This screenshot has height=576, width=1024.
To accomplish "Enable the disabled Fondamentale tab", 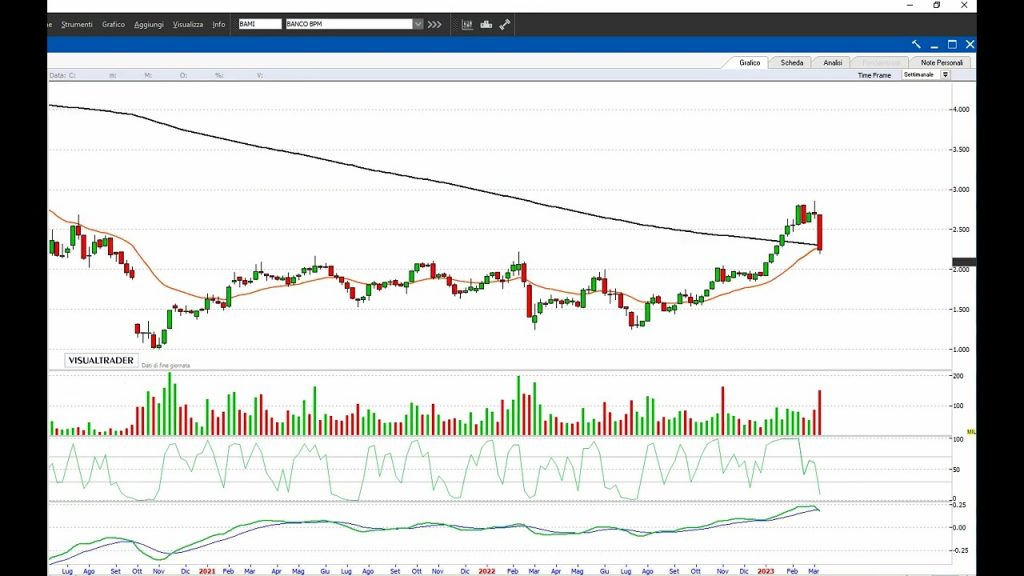I will [878, 61].
